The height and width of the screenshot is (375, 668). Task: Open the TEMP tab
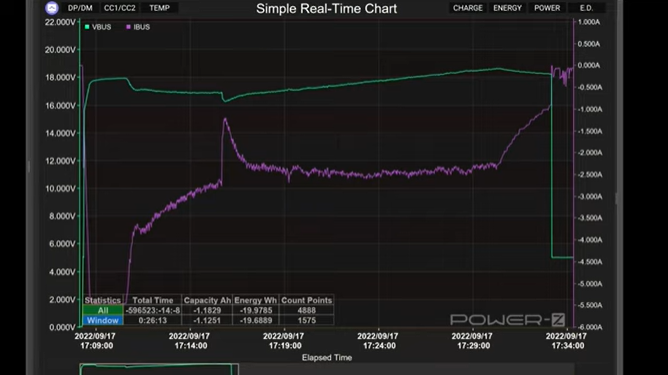click(159, 8)
